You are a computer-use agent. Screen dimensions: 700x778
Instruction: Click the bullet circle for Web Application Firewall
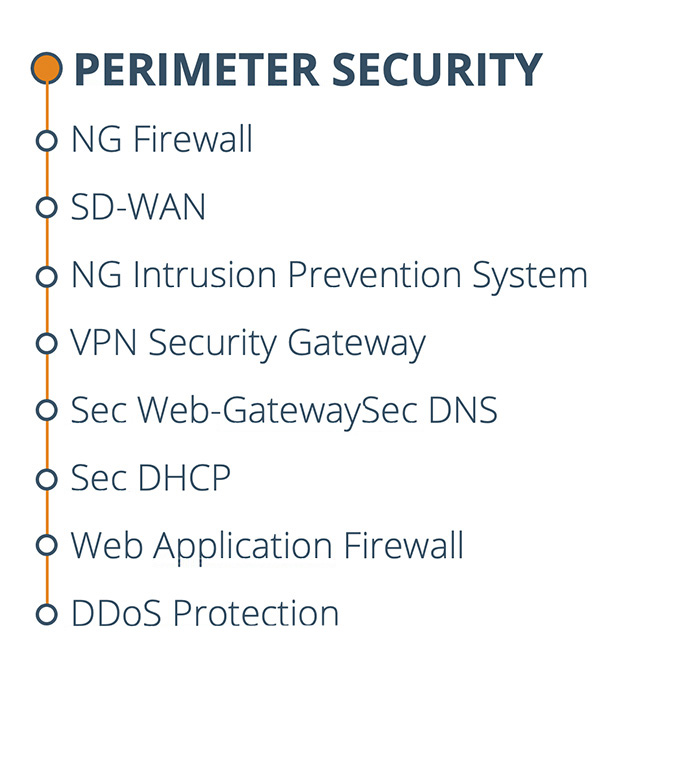point(47,546)
